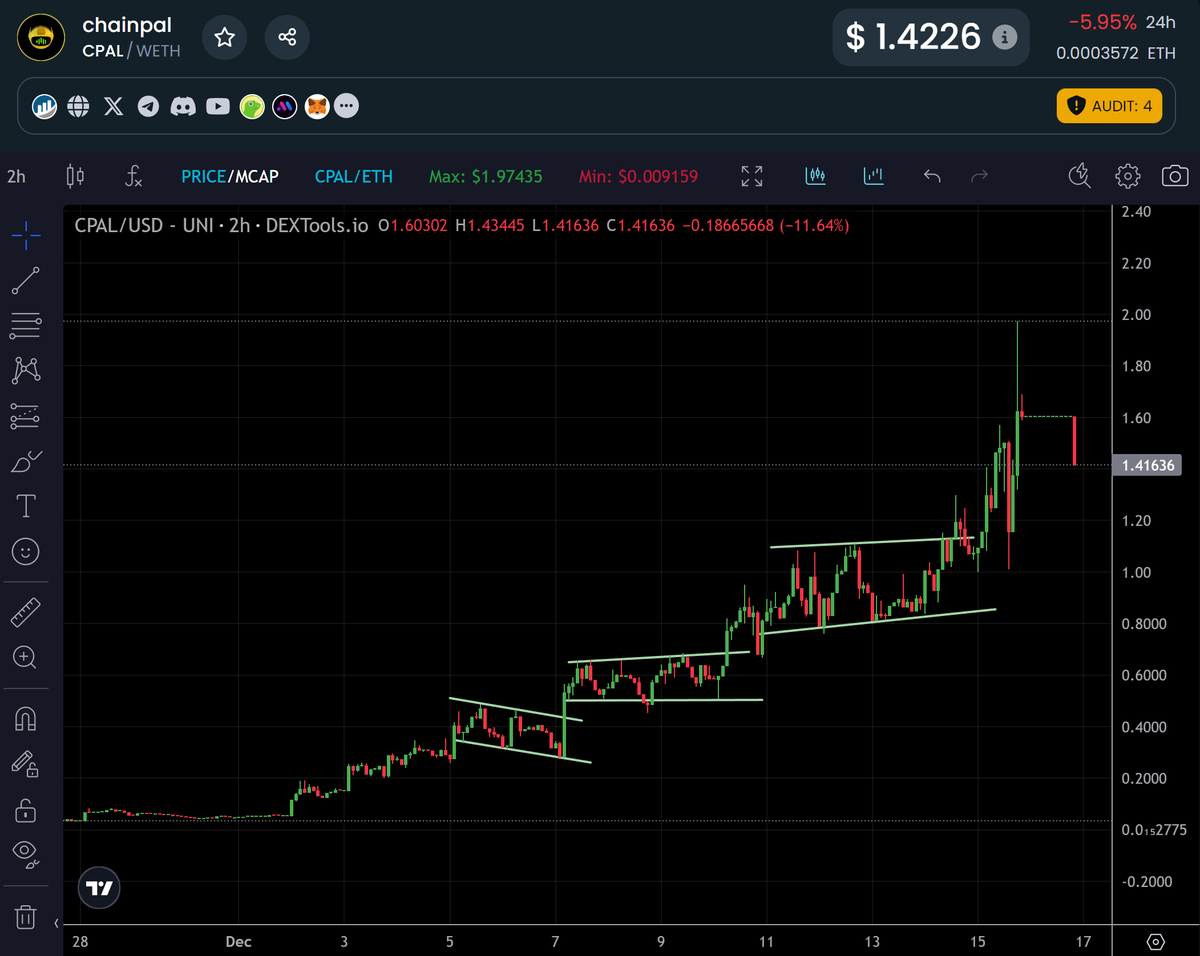Select the XABCD pattern tool
This screenshot has width=1200, height=956.
[26, 370]
